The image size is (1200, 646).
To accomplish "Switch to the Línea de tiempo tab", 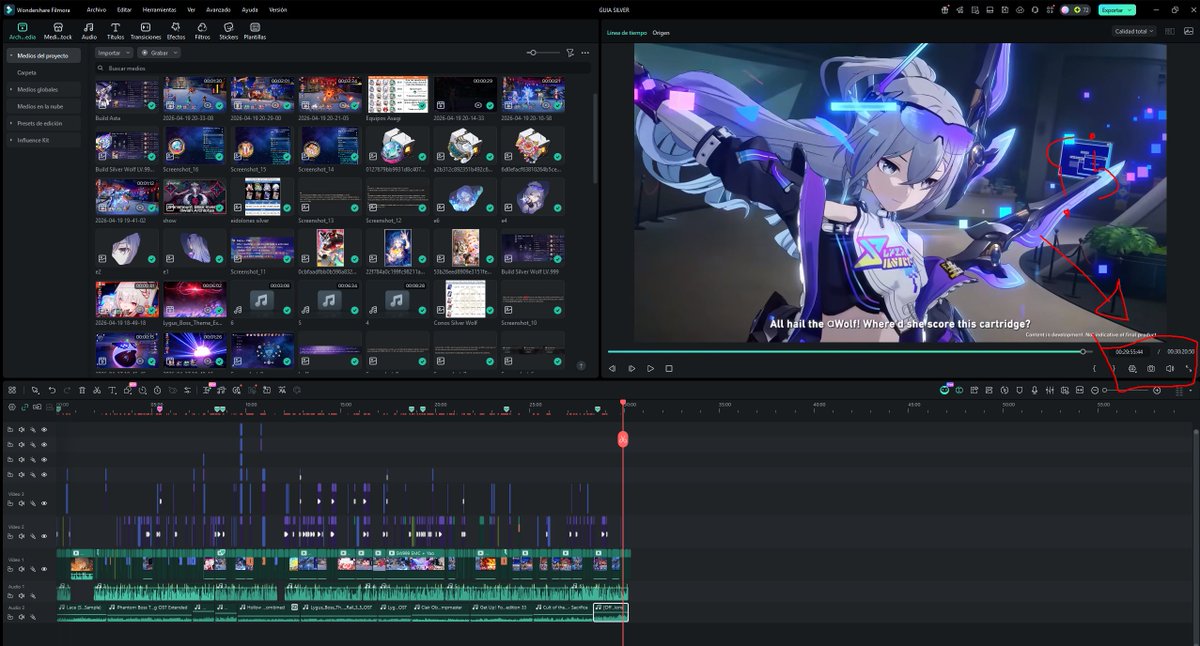I will (x=626, y=33).
